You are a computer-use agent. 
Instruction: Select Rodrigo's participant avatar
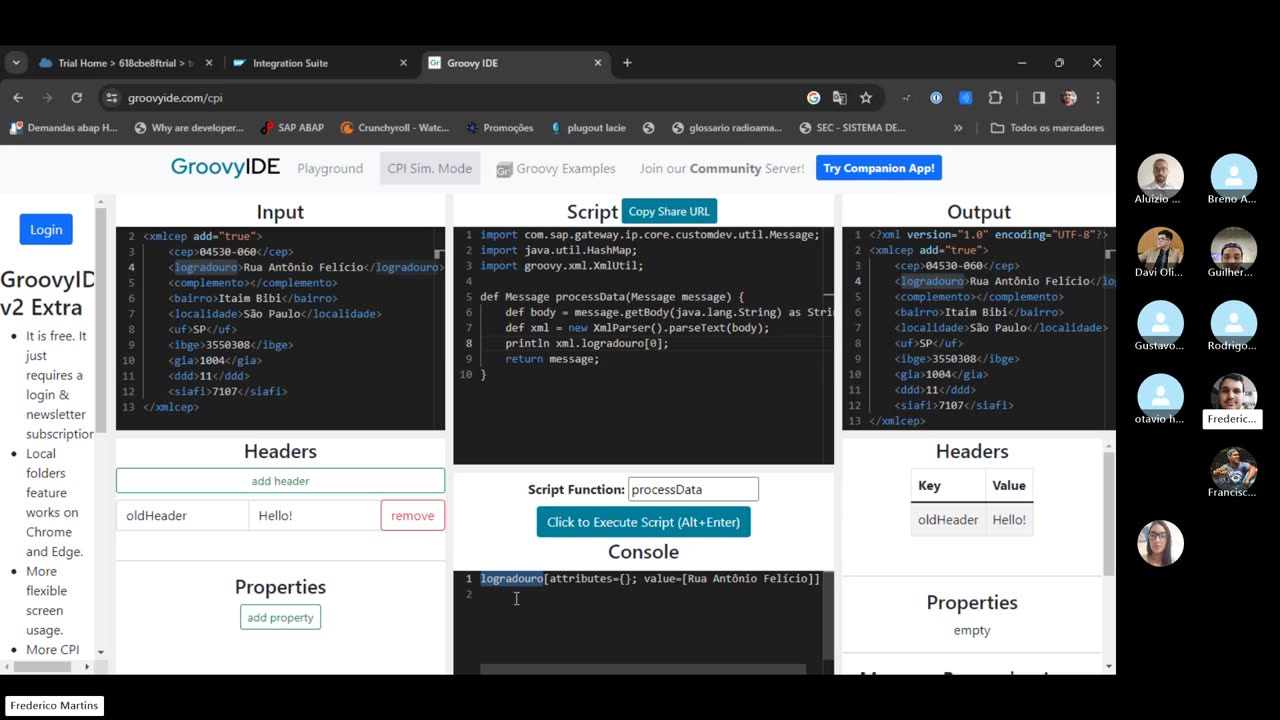click(x=1233, y=325)
